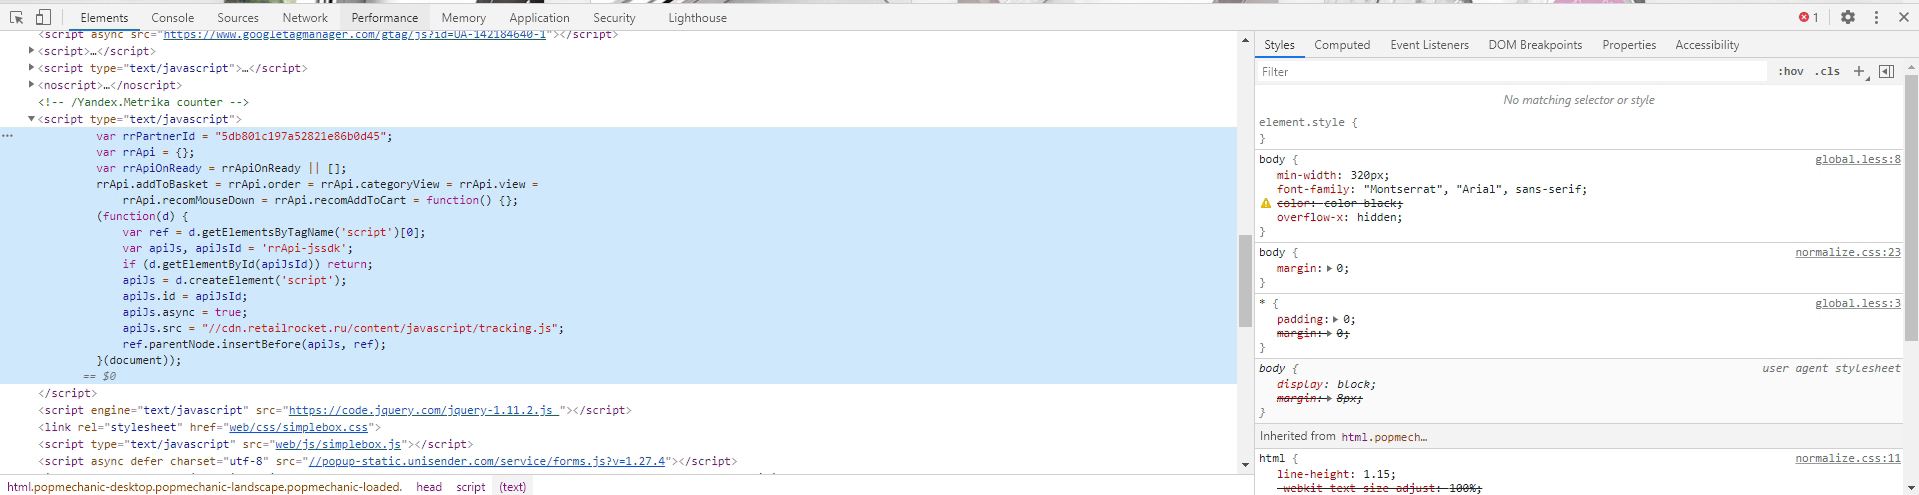Click the Filter styles input field
This screenshot has width=1919, height=495.
tap(1510, 71)
